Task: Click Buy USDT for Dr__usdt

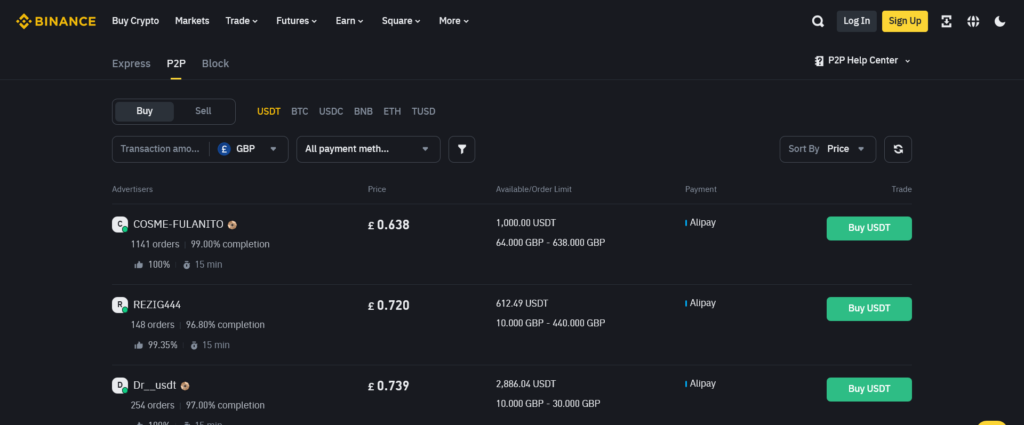Action: (x=869, y=389)
